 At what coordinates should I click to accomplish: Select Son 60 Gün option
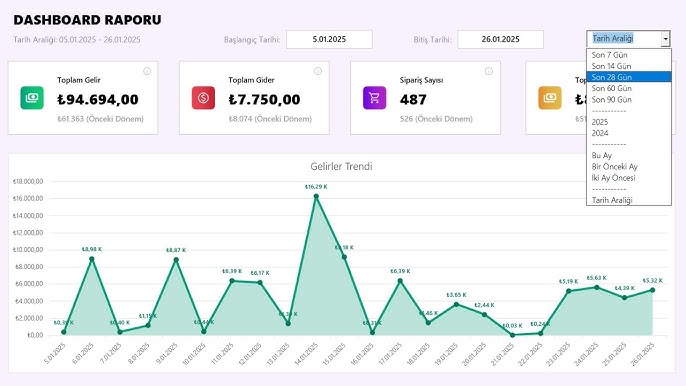coord(629,88)
